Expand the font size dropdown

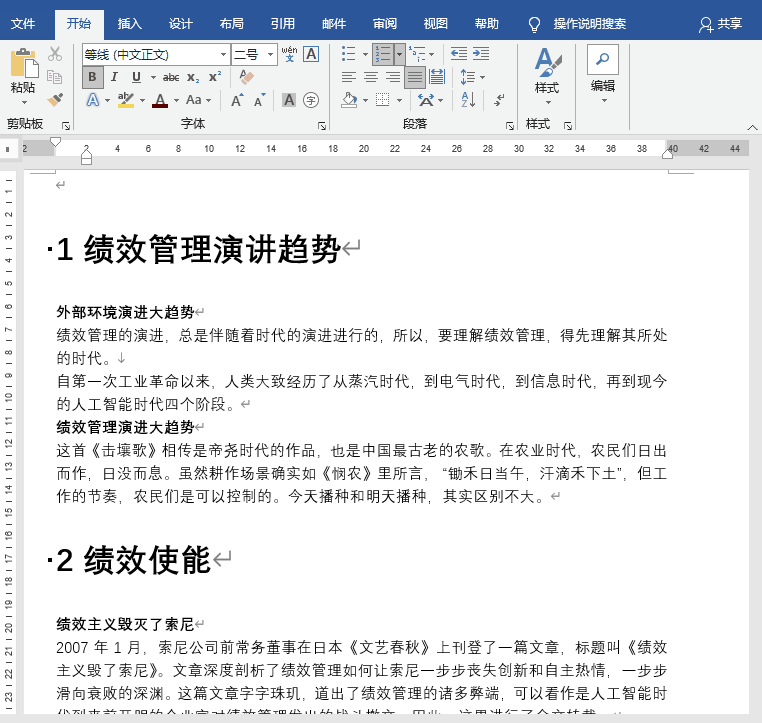point(269,54)
